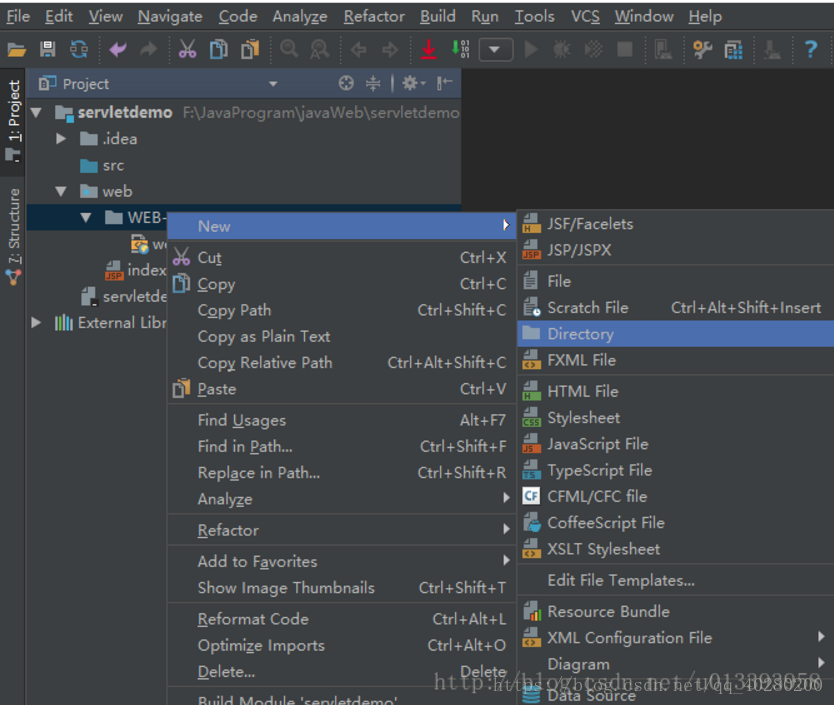Click the Paste toolbar icon
Image resolution: width=834 pixels, height=705 pixels.
tap(250, 49)
